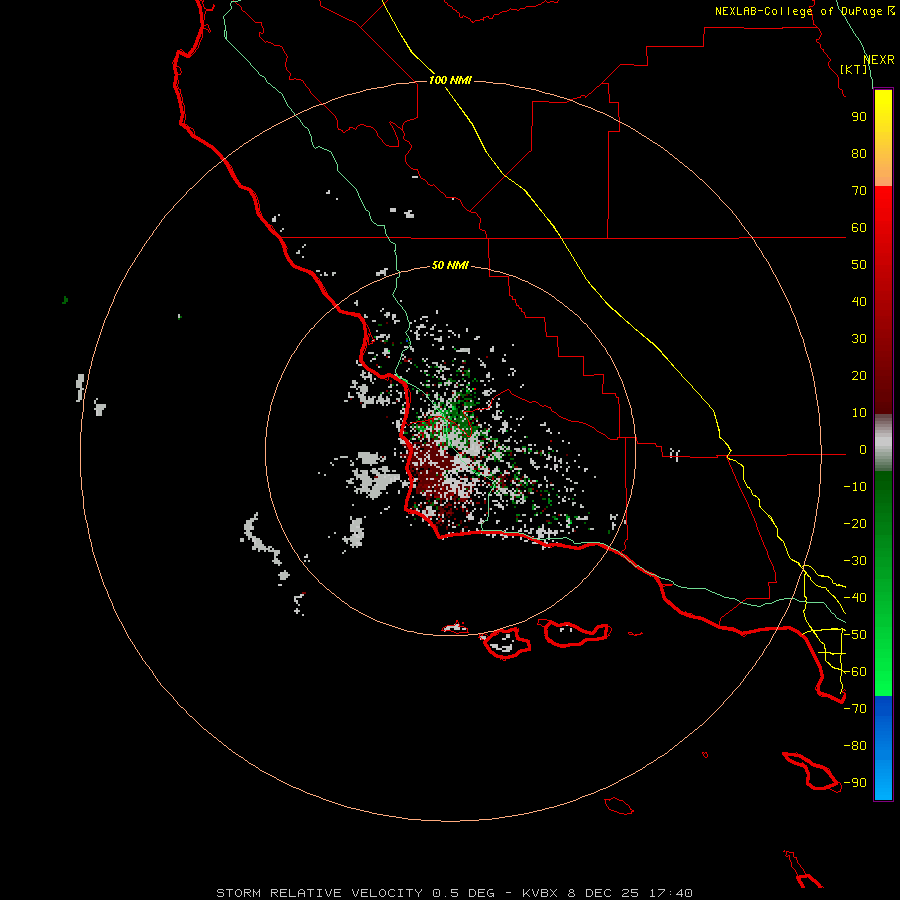Click the -10 value on the velocity scale
The height and width of the screenshot is (900, 900).
[855, 487]
